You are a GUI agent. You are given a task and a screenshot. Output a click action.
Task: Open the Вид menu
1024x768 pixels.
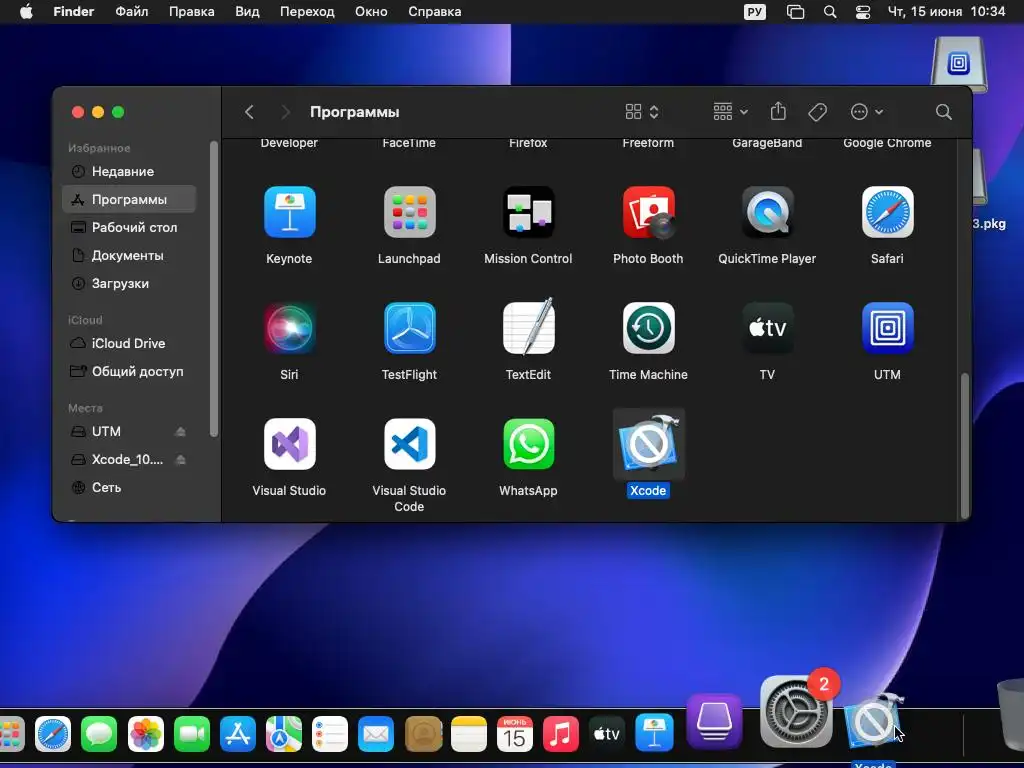click(247, 12)
